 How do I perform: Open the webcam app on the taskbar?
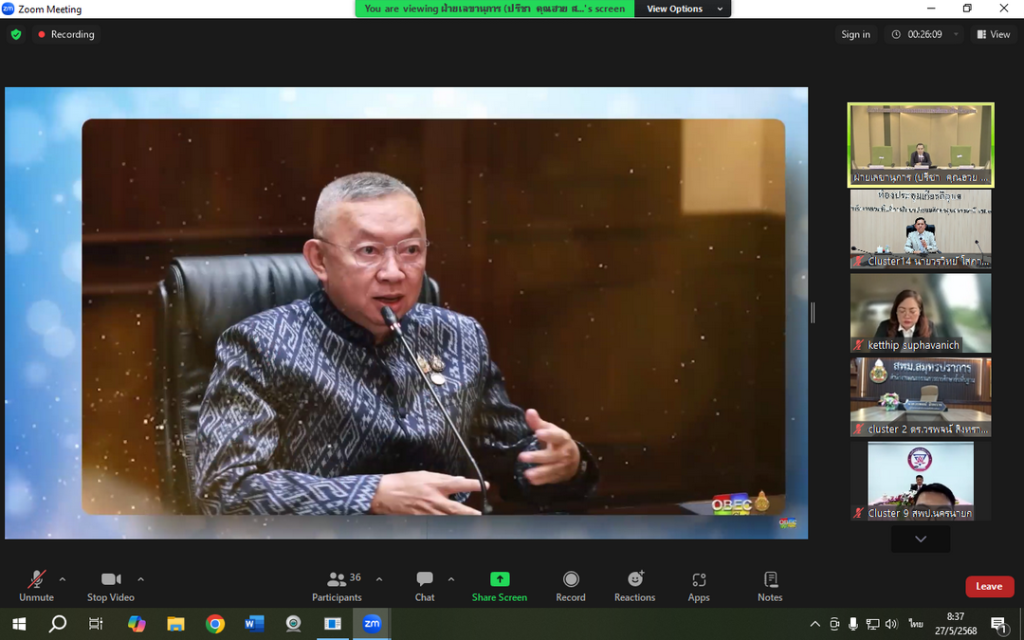click(x=293, y=624)
